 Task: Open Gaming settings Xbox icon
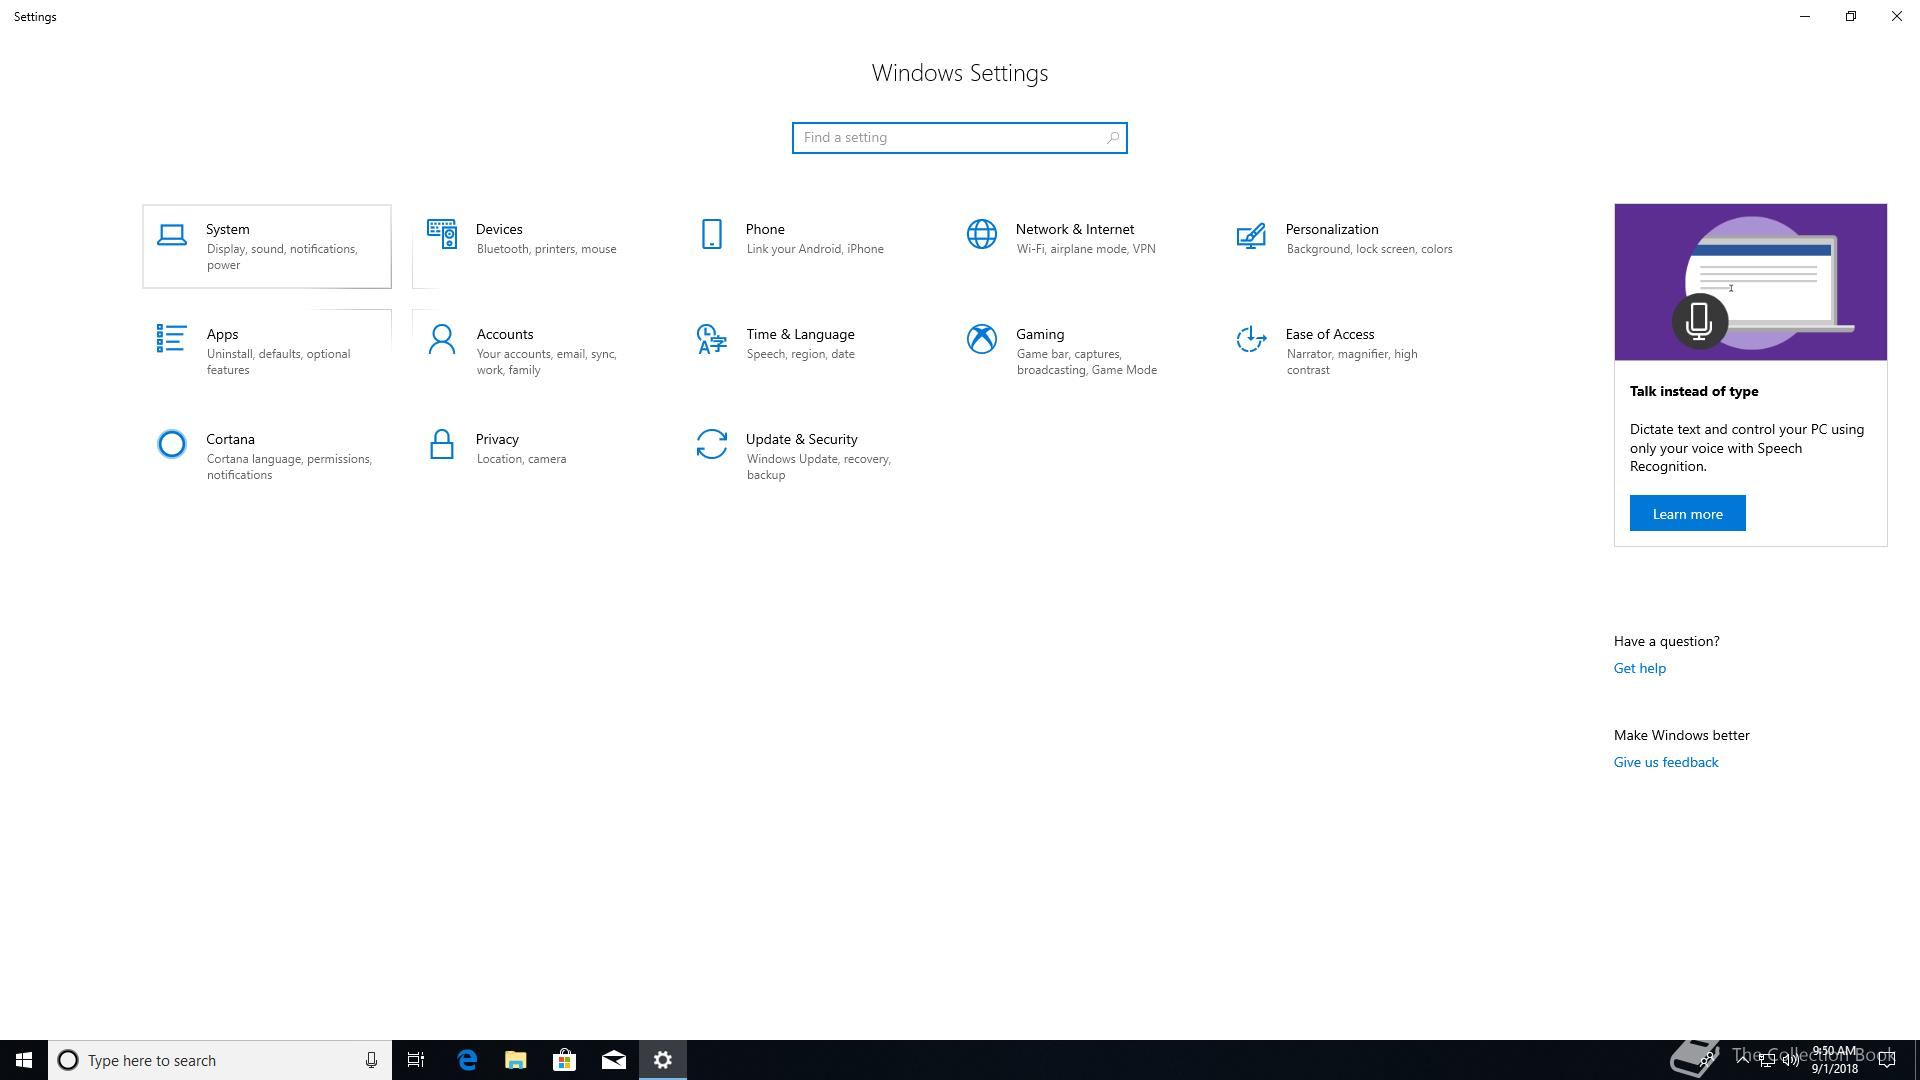click(x=981, y=340)
